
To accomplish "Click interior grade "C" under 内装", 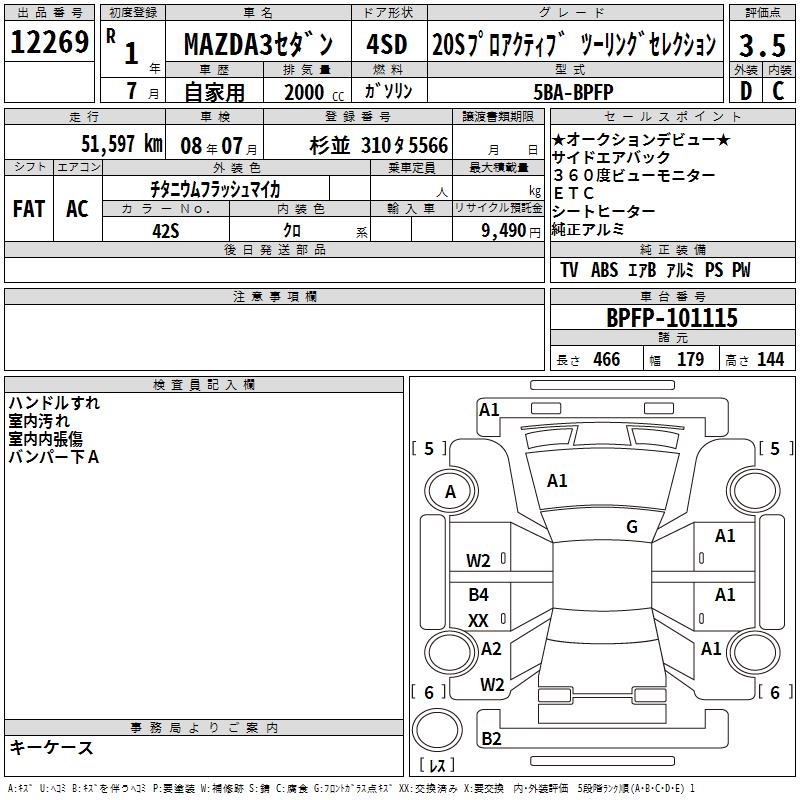I will 778,91.
